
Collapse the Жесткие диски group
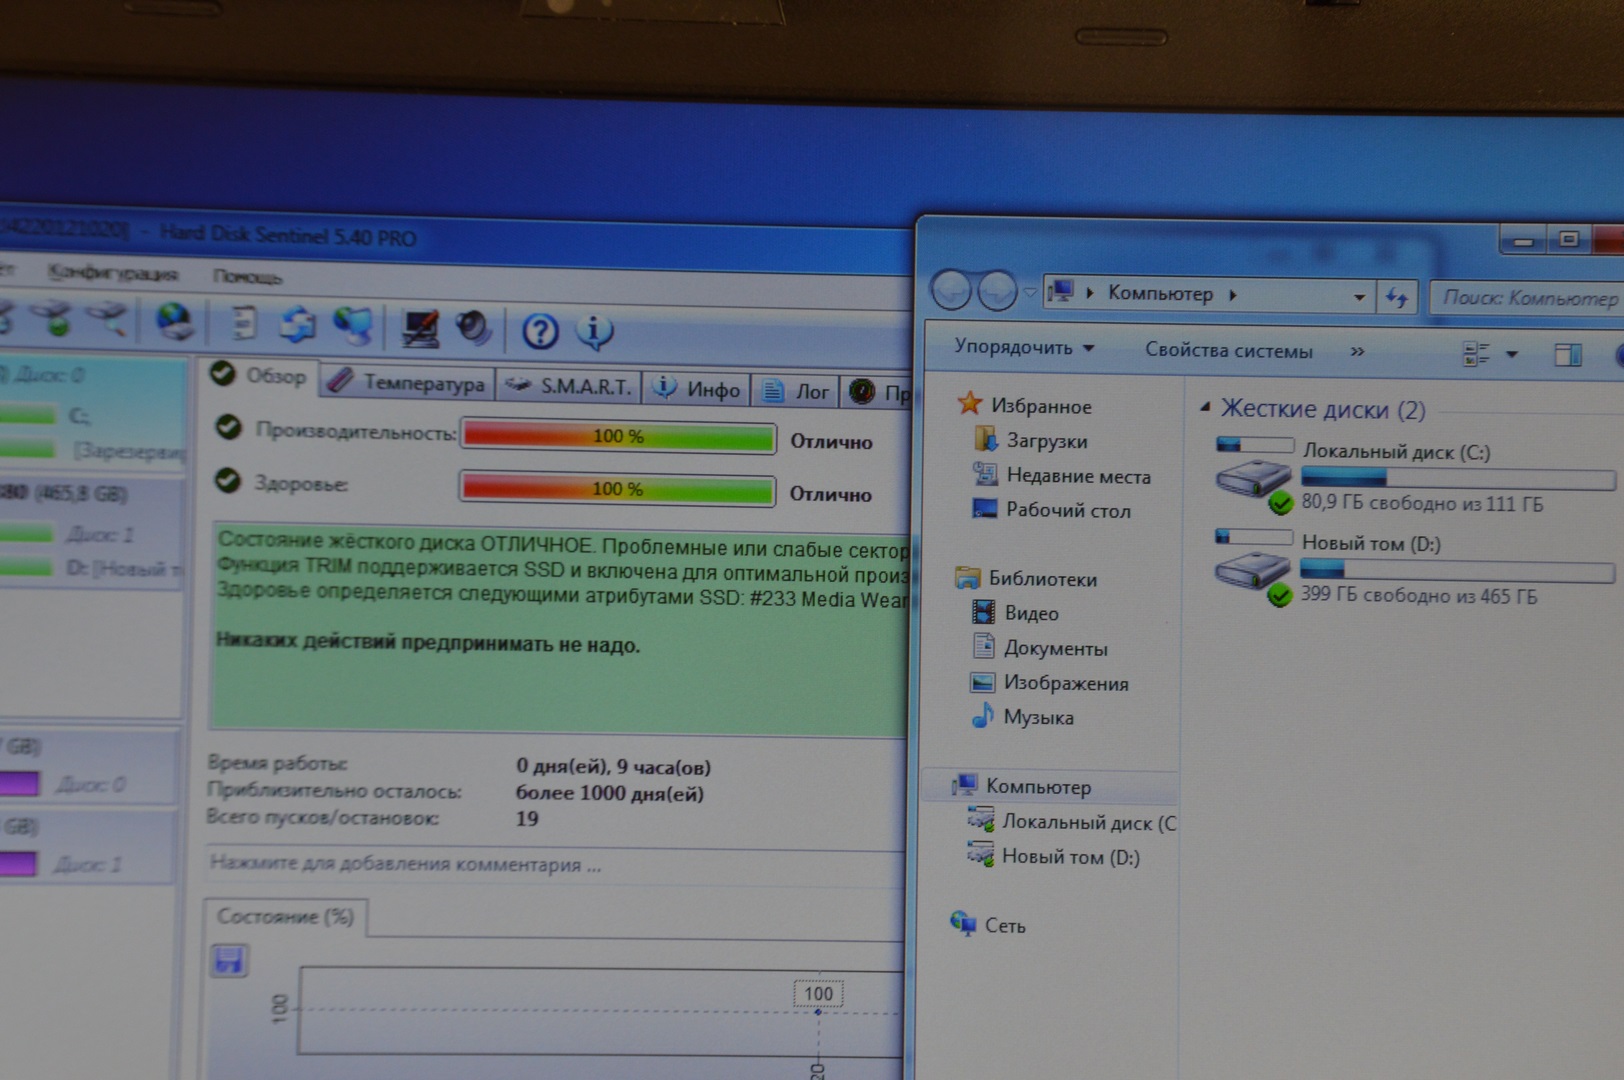coord(1205,407)
